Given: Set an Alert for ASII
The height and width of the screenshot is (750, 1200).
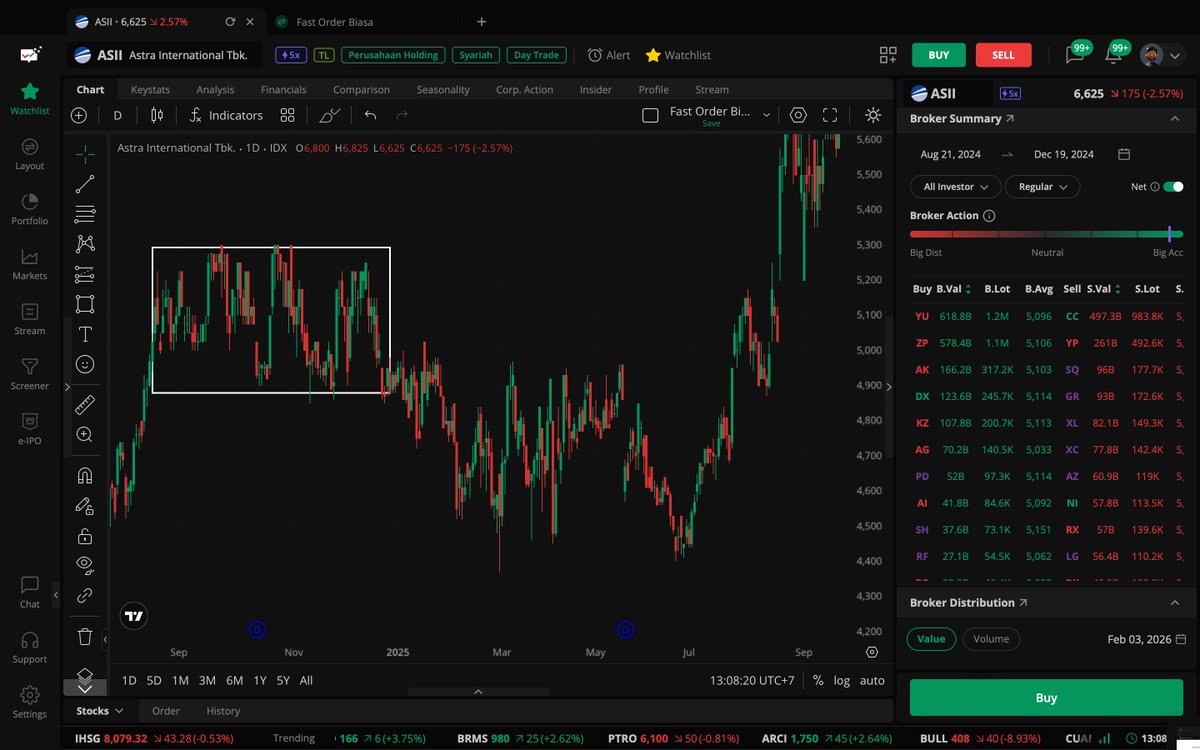Looking at the screenshot, I should [x=609, y=55].
